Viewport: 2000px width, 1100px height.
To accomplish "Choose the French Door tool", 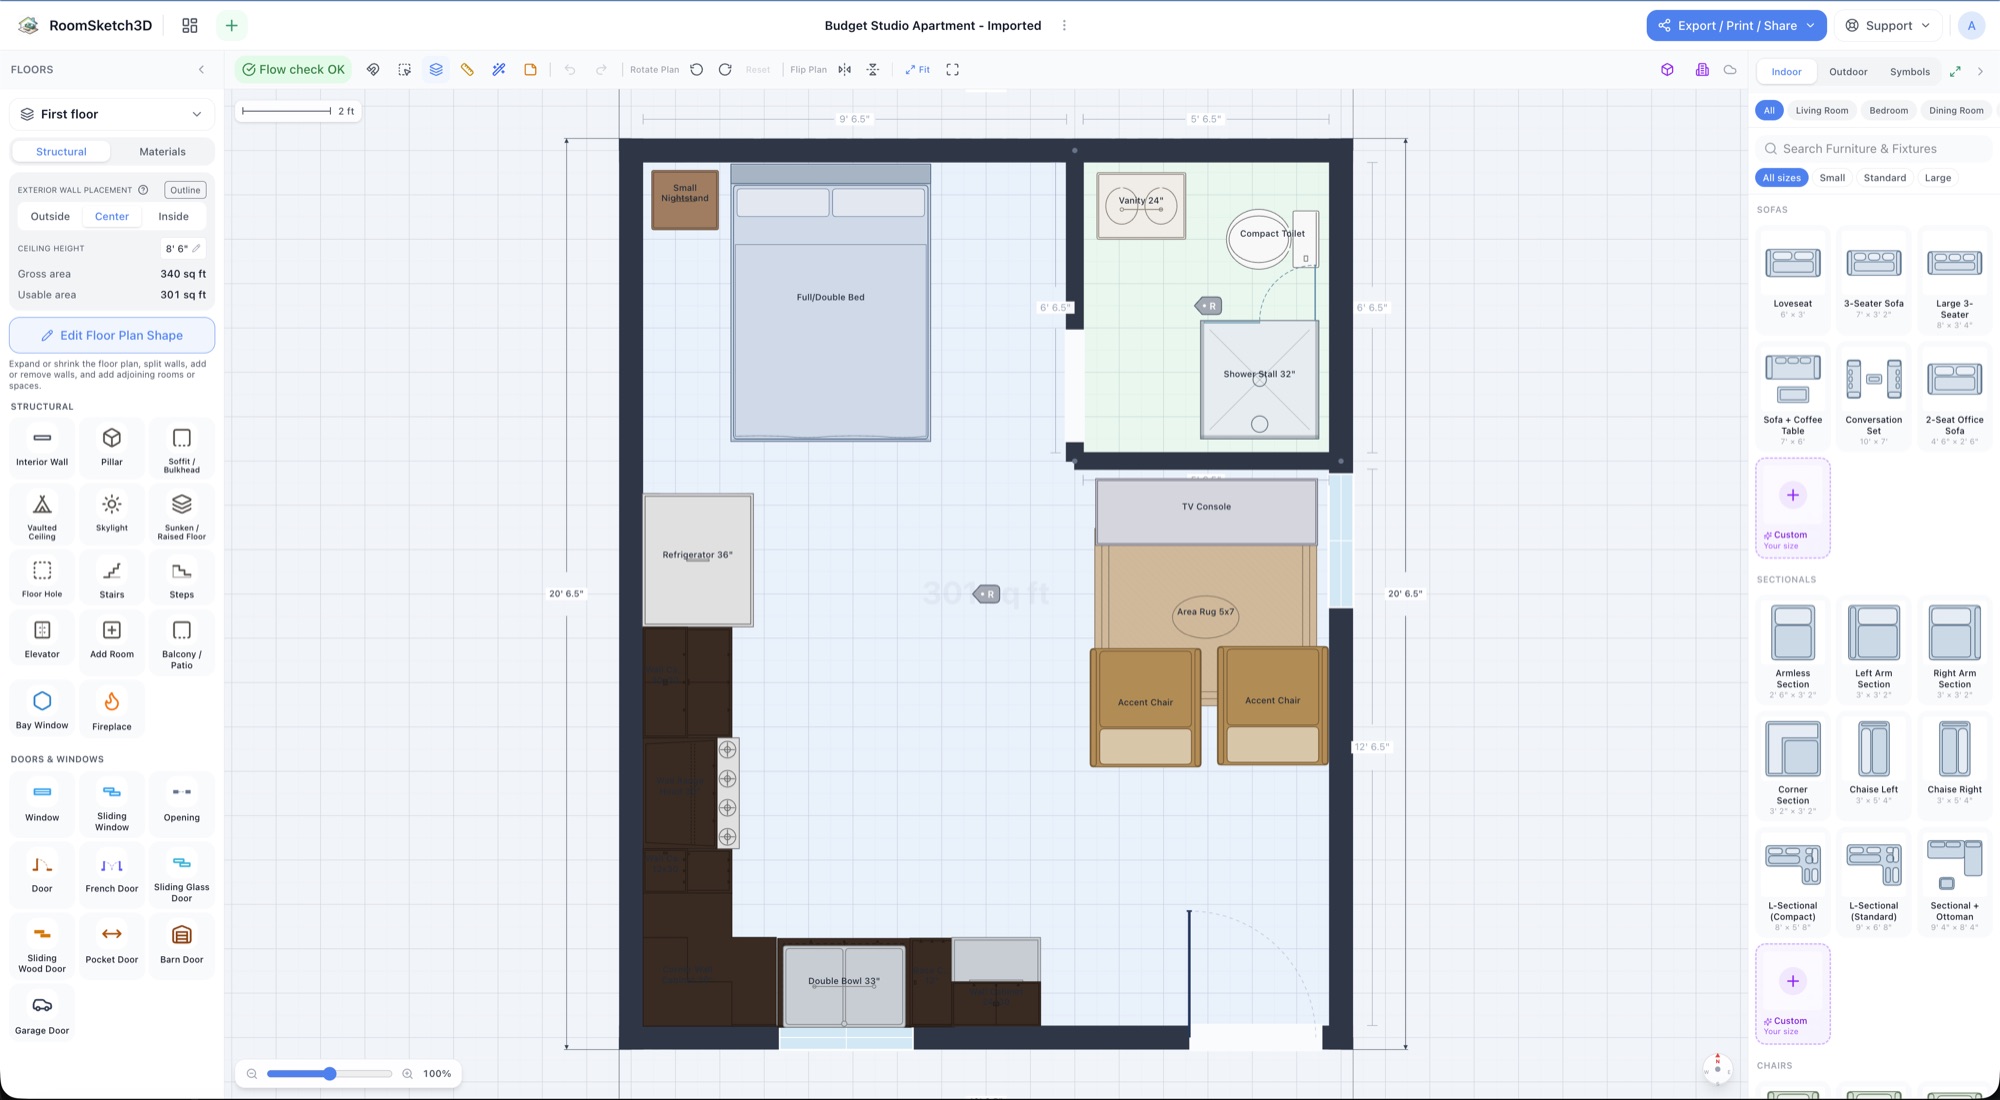I will coord(112,873).
